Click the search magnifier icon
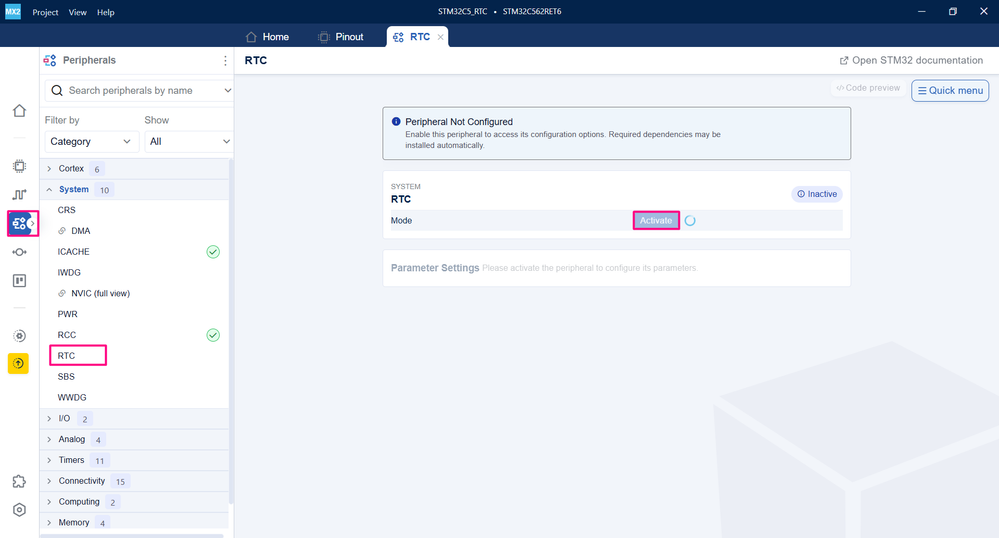 coord(57,91)
